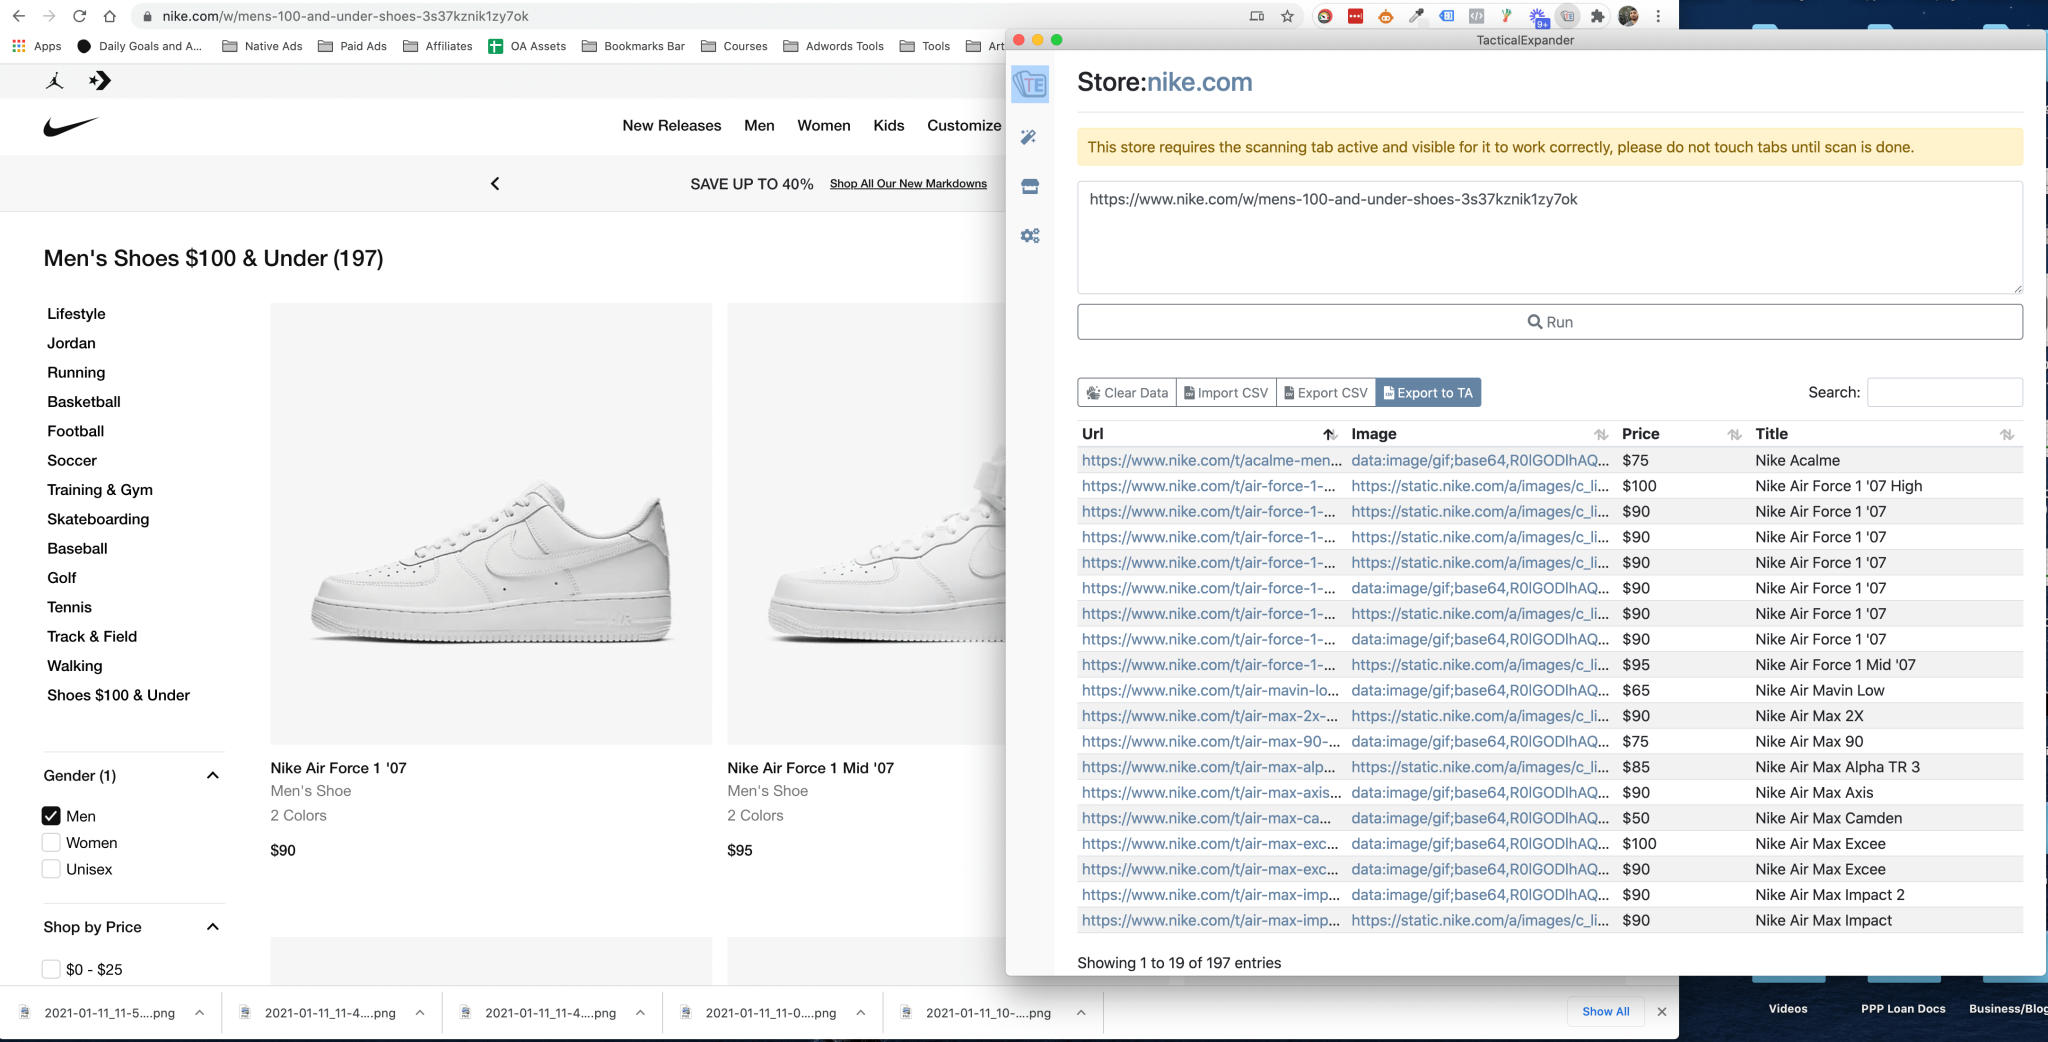Sort table by Title column
Screen dimensions: 2048x1042
tap(2006, 434)
